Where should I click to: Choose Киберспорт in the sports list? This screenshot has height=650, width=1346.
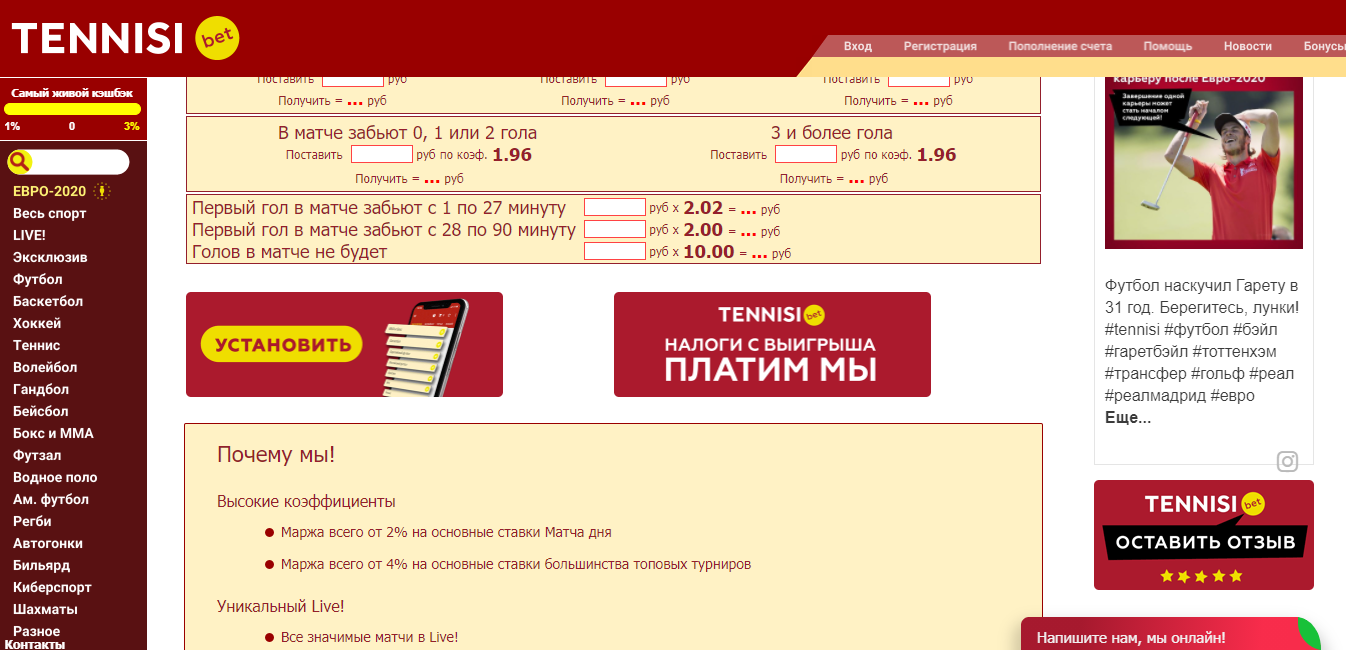[52, 587]
